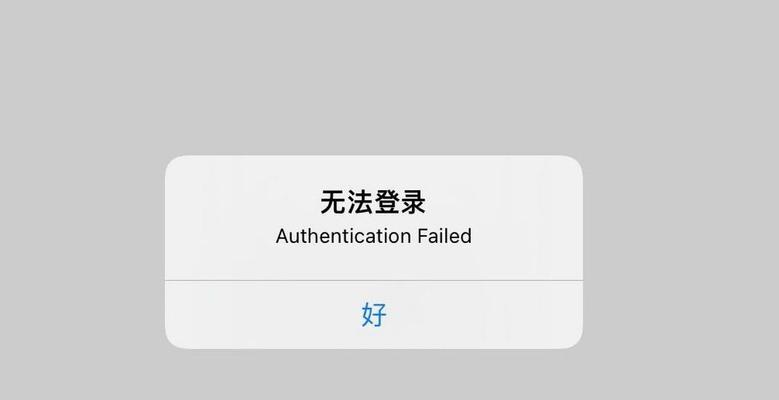Viewport: 779px width, 400px height.
Task: Acknowledge the Authentication Failed message via 好
Action: tap(374, 315)
